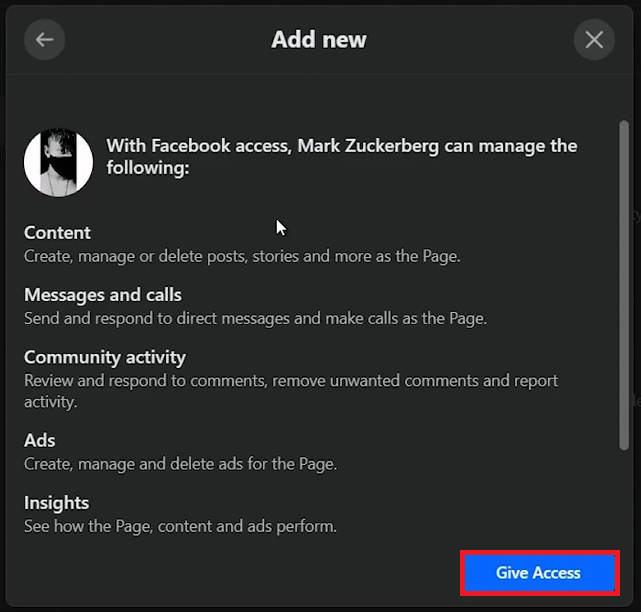This screenshot has height=612, width=641.
Task: Click the Mark Zuckerberg name in the heading
Action: (x=368, y=146)
